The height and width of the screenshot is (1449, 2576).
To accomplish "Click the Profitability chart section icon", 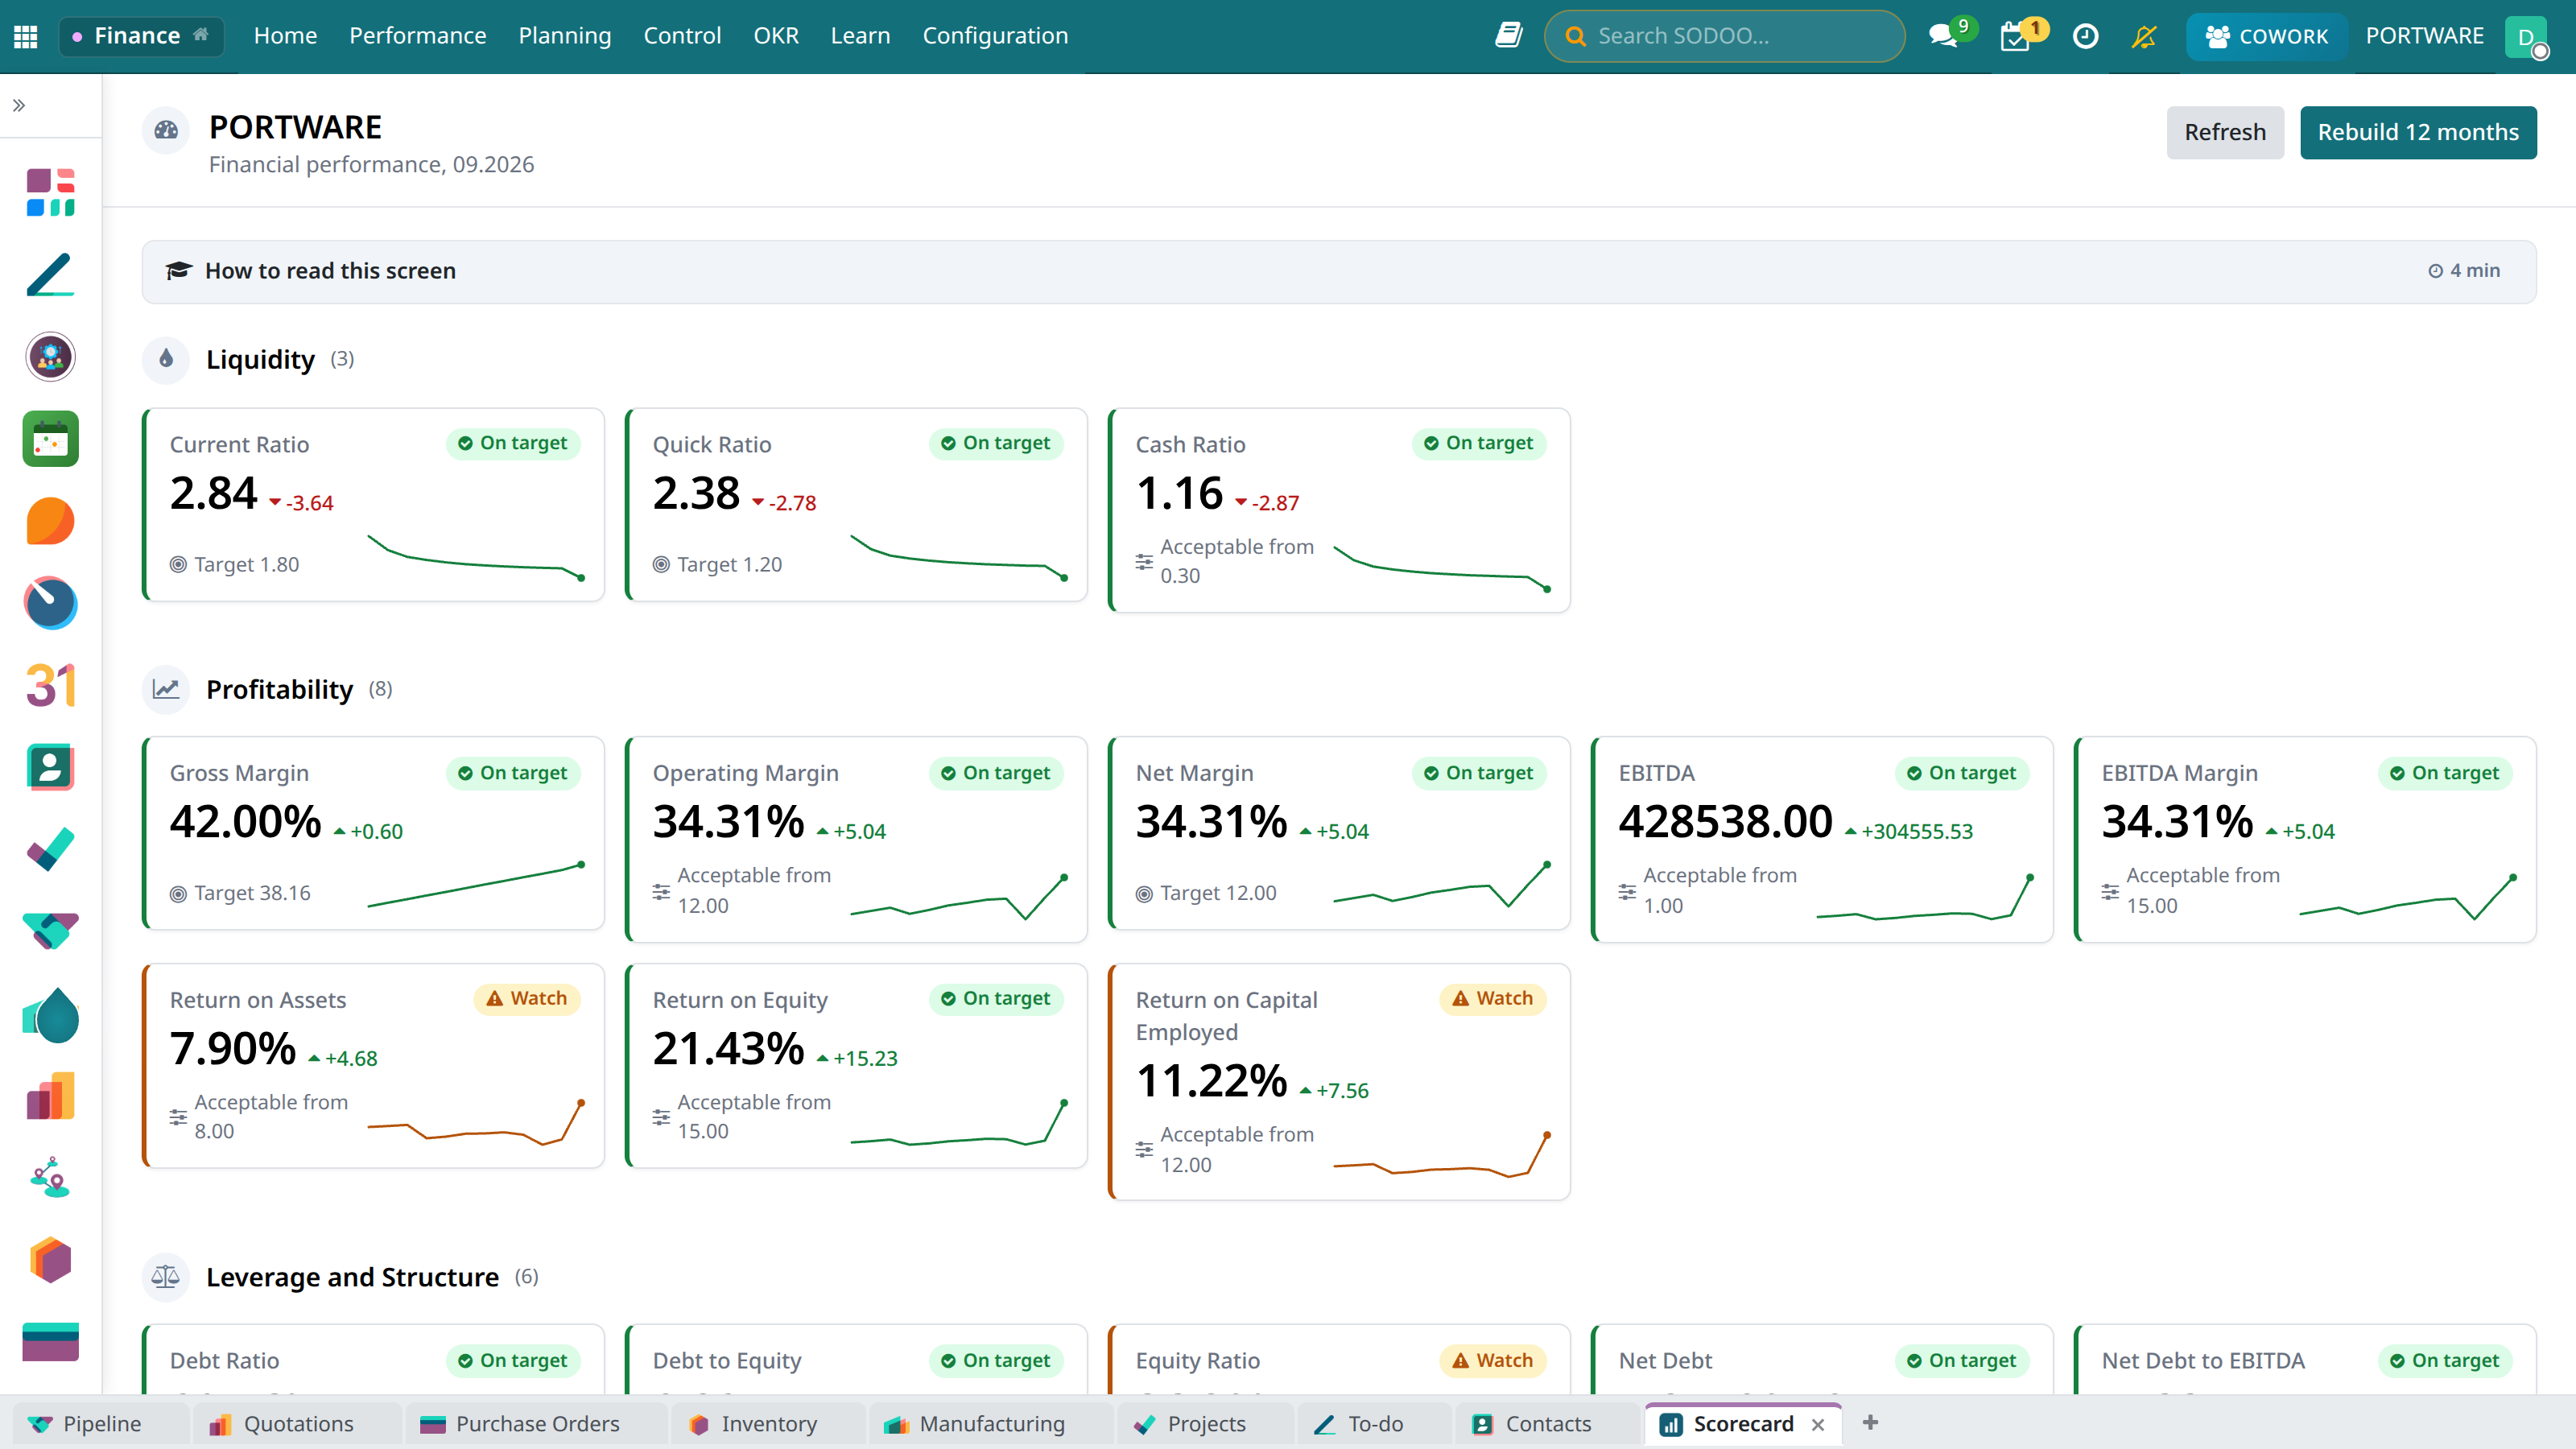I will tap(166, 689).
